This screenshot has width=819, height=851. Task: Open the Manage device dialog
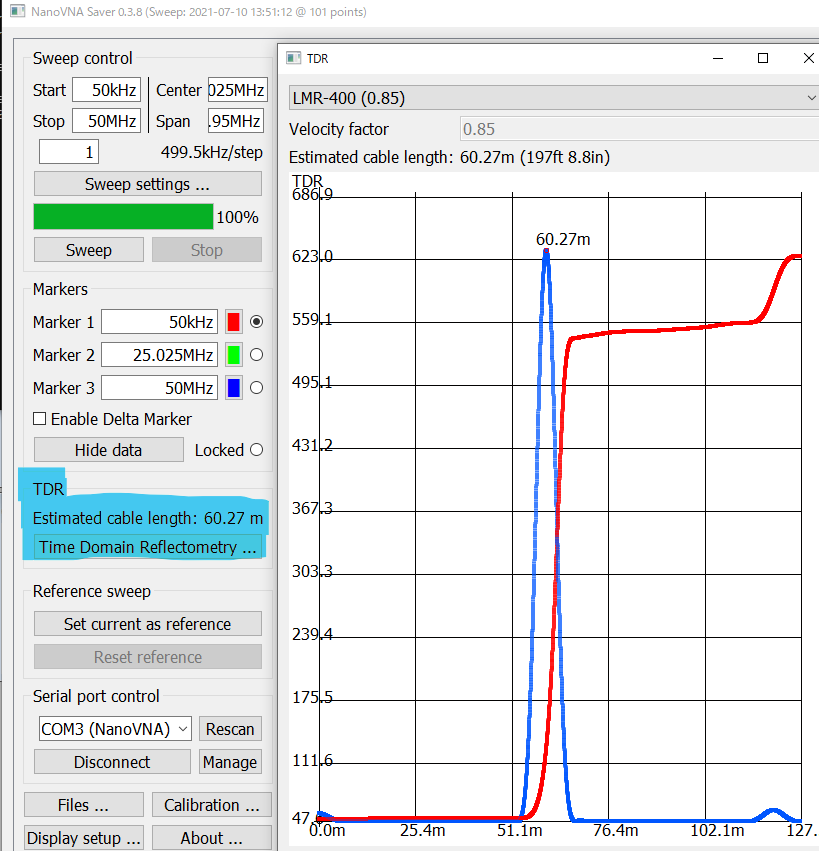point(230,762)
